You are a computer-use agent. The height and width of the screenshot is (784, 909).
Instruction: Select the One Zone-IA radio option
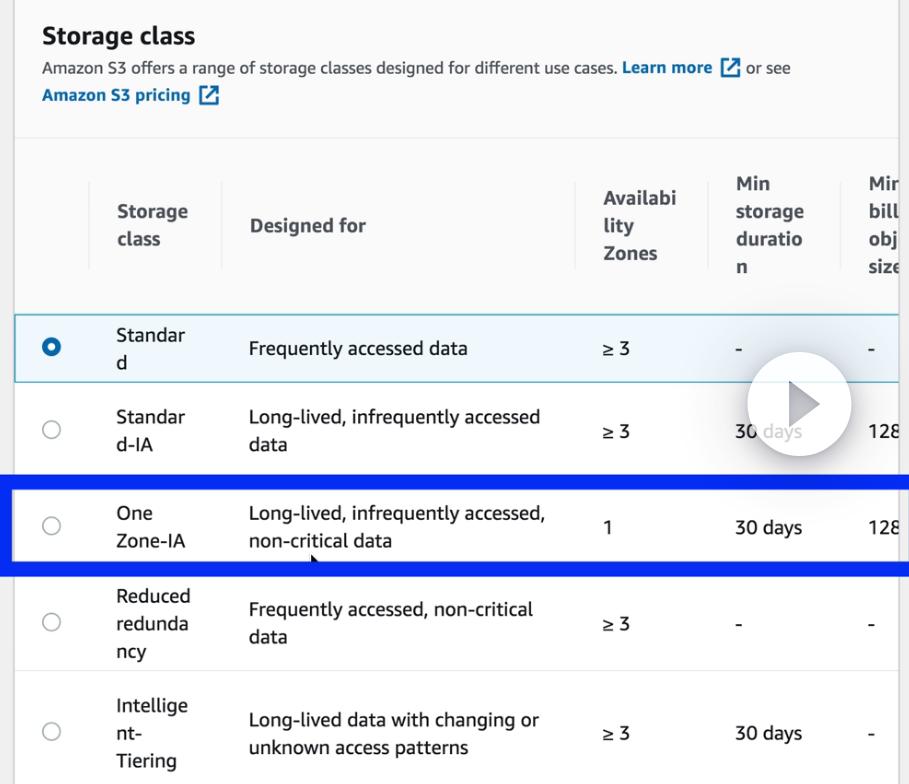click(52, 526)
